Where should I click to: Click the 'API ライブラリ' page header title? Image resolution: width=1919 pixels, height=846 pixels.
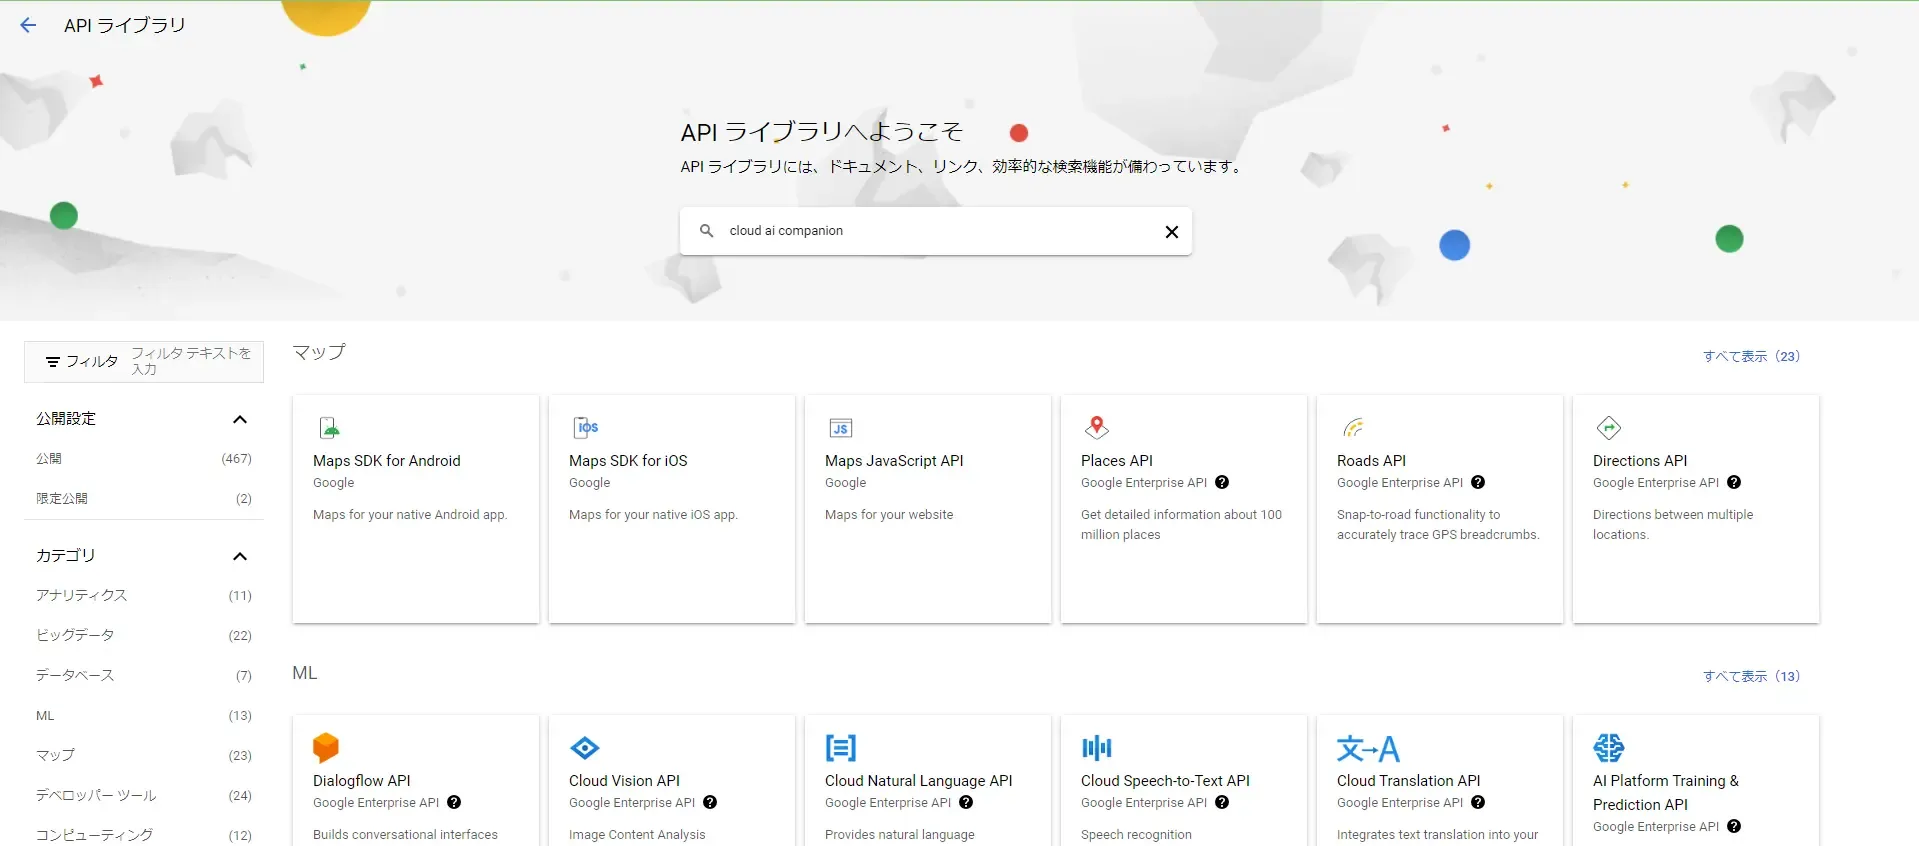[x=125, y=25]
